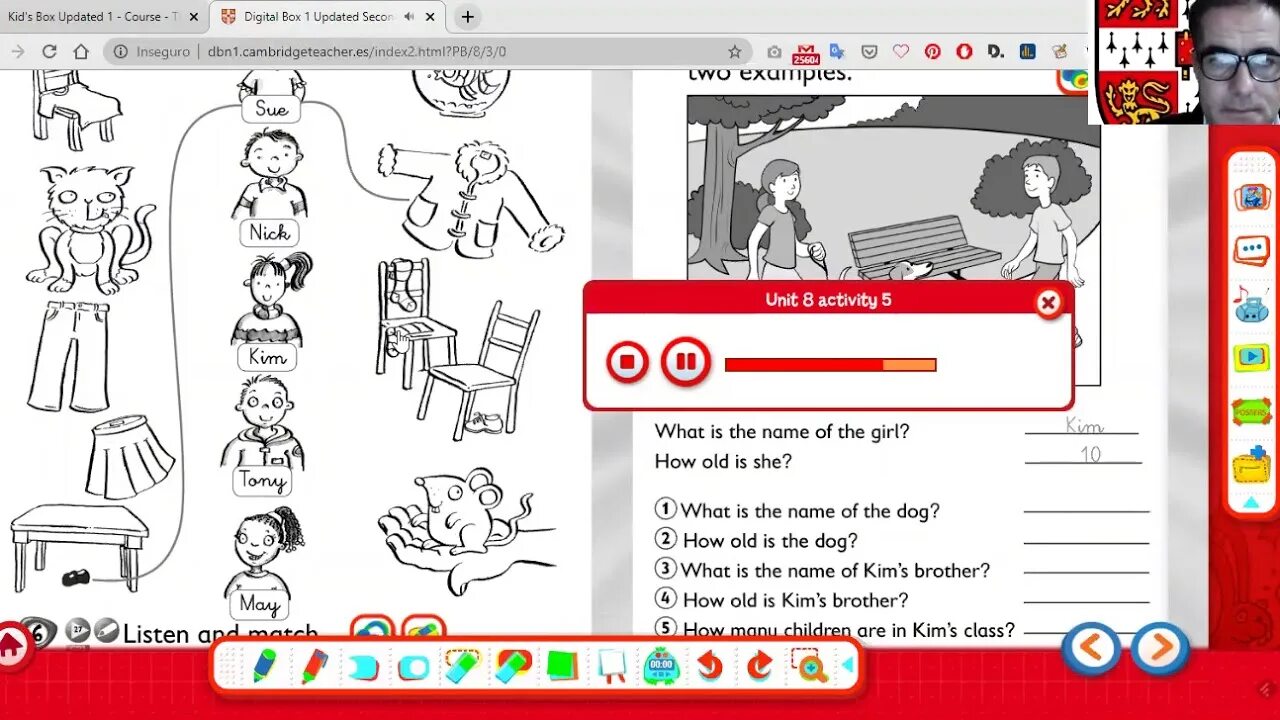
Task: Select the erase-all eraser tool
Action: [512, 666]
